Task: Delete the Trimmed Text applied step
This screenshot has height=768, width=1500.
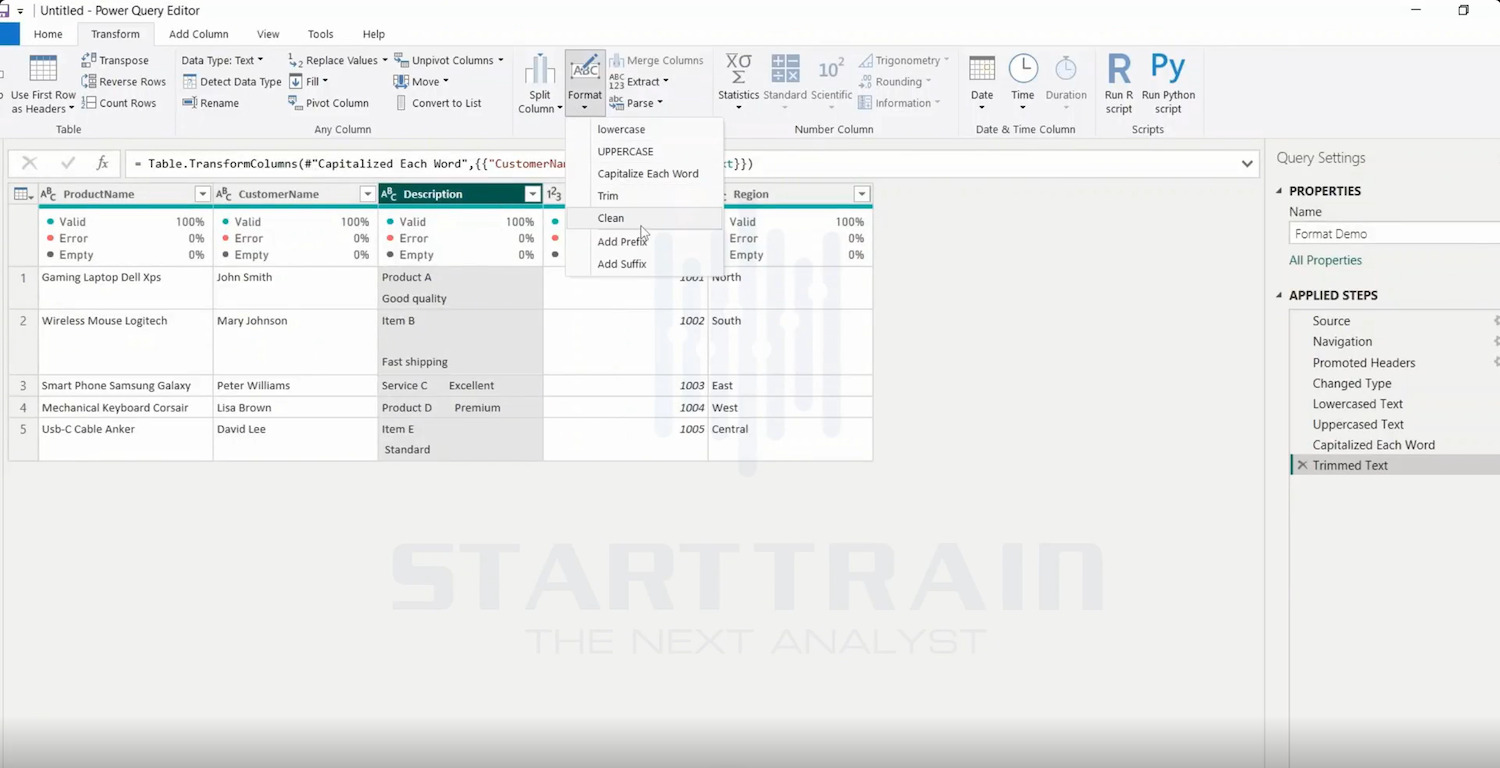Action: (x=1302, y=465)
